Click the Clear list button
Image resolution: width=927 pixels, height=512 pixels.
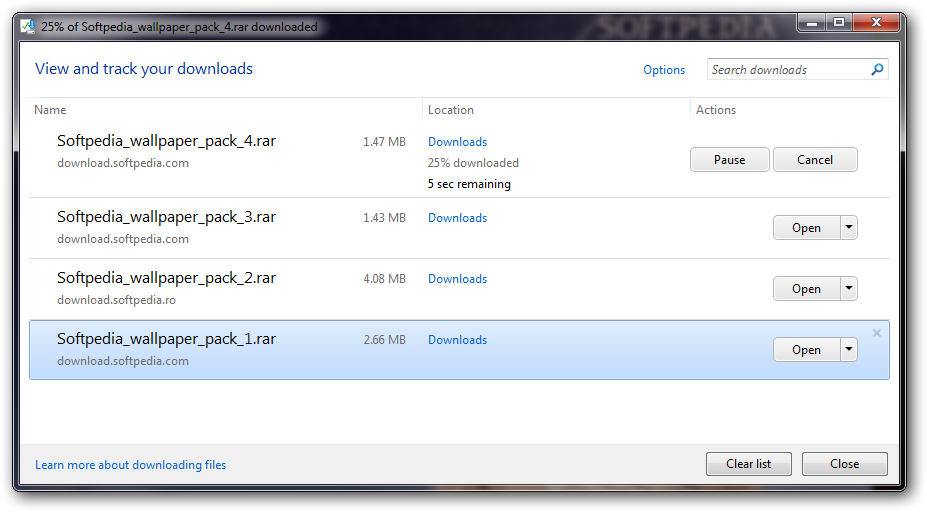point(748,464)
